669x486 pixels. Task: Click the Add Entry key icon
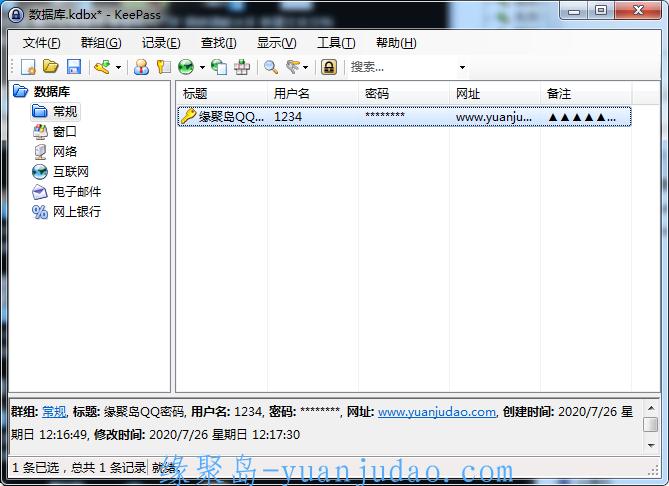(x=100, y=67)
